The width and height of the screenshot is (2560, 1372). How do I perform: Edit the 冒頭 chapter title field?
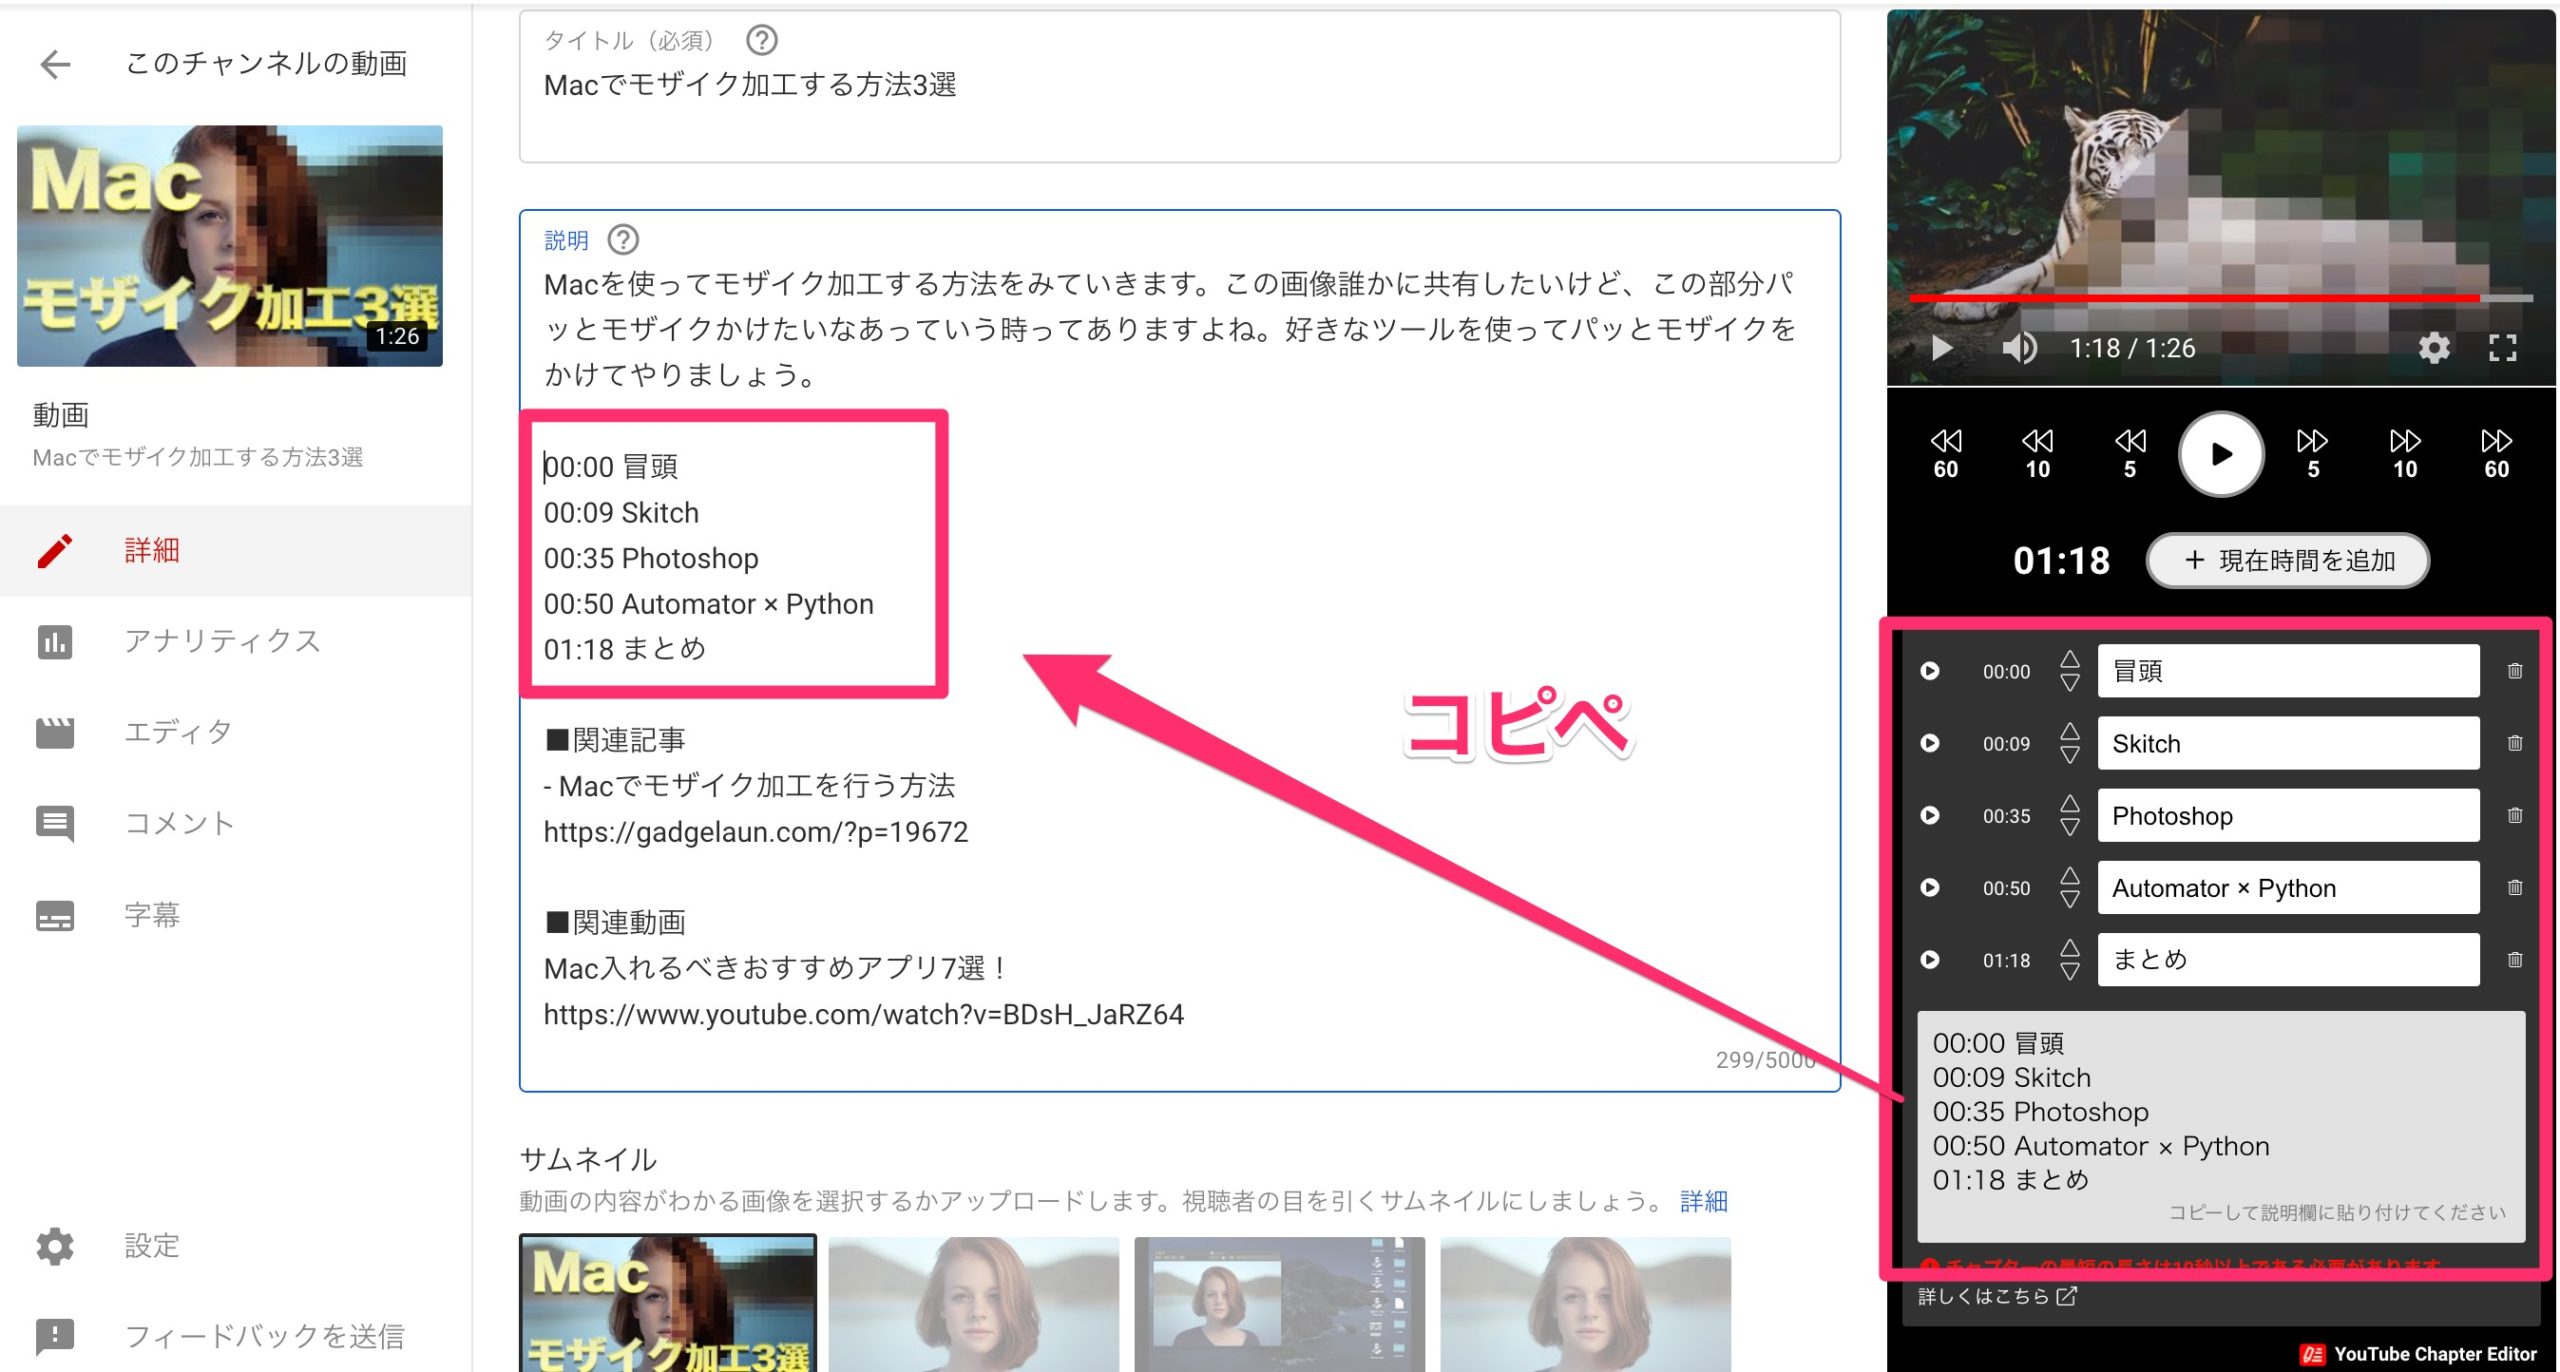tap(2288, 671)
